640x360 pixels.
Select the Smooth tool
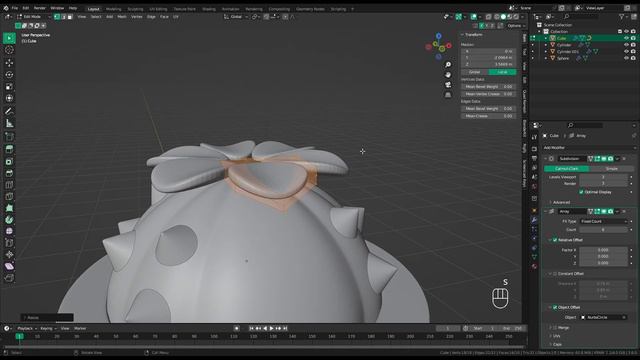coord(9,231)
